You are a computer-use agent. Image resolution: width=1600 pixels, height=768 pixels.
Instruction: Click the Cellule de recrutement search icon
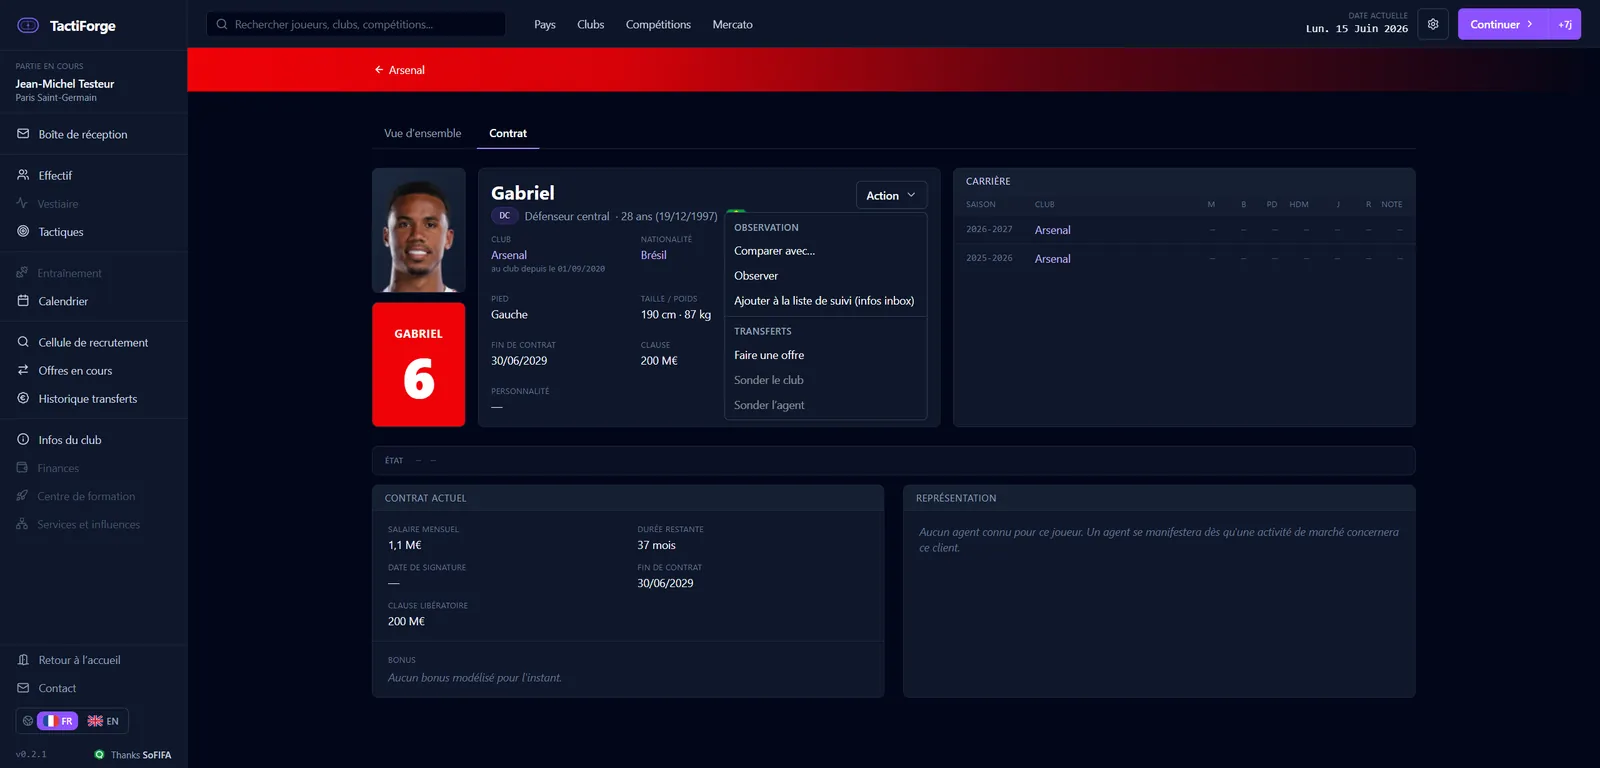[x=23, y=342]
